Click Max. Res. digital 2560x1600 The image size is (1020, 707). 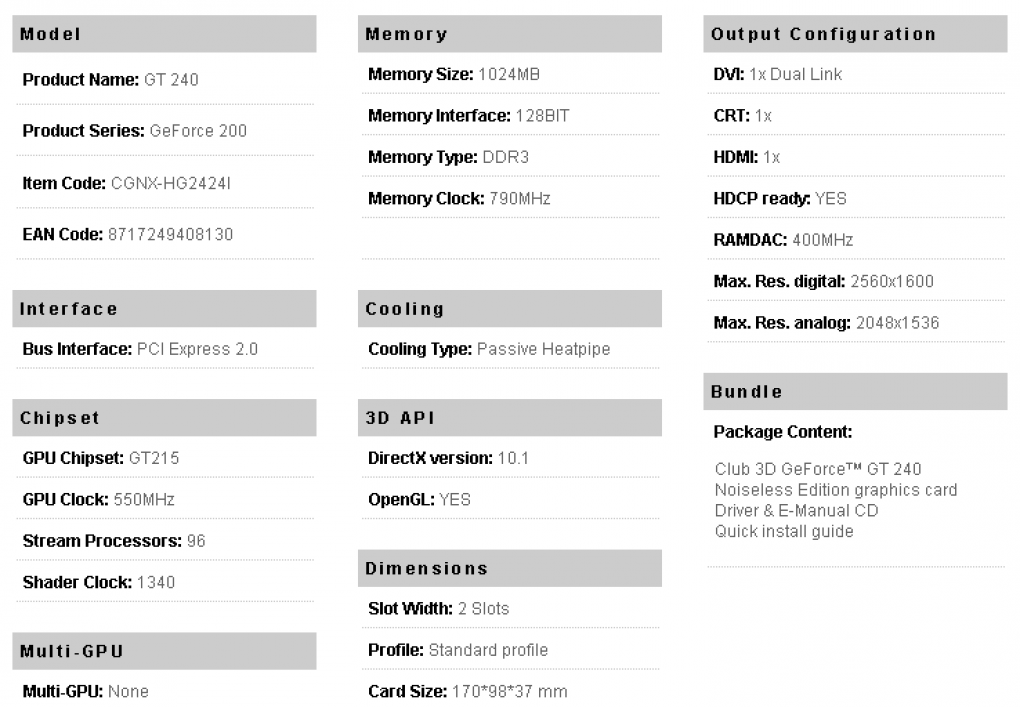point(824,282)
